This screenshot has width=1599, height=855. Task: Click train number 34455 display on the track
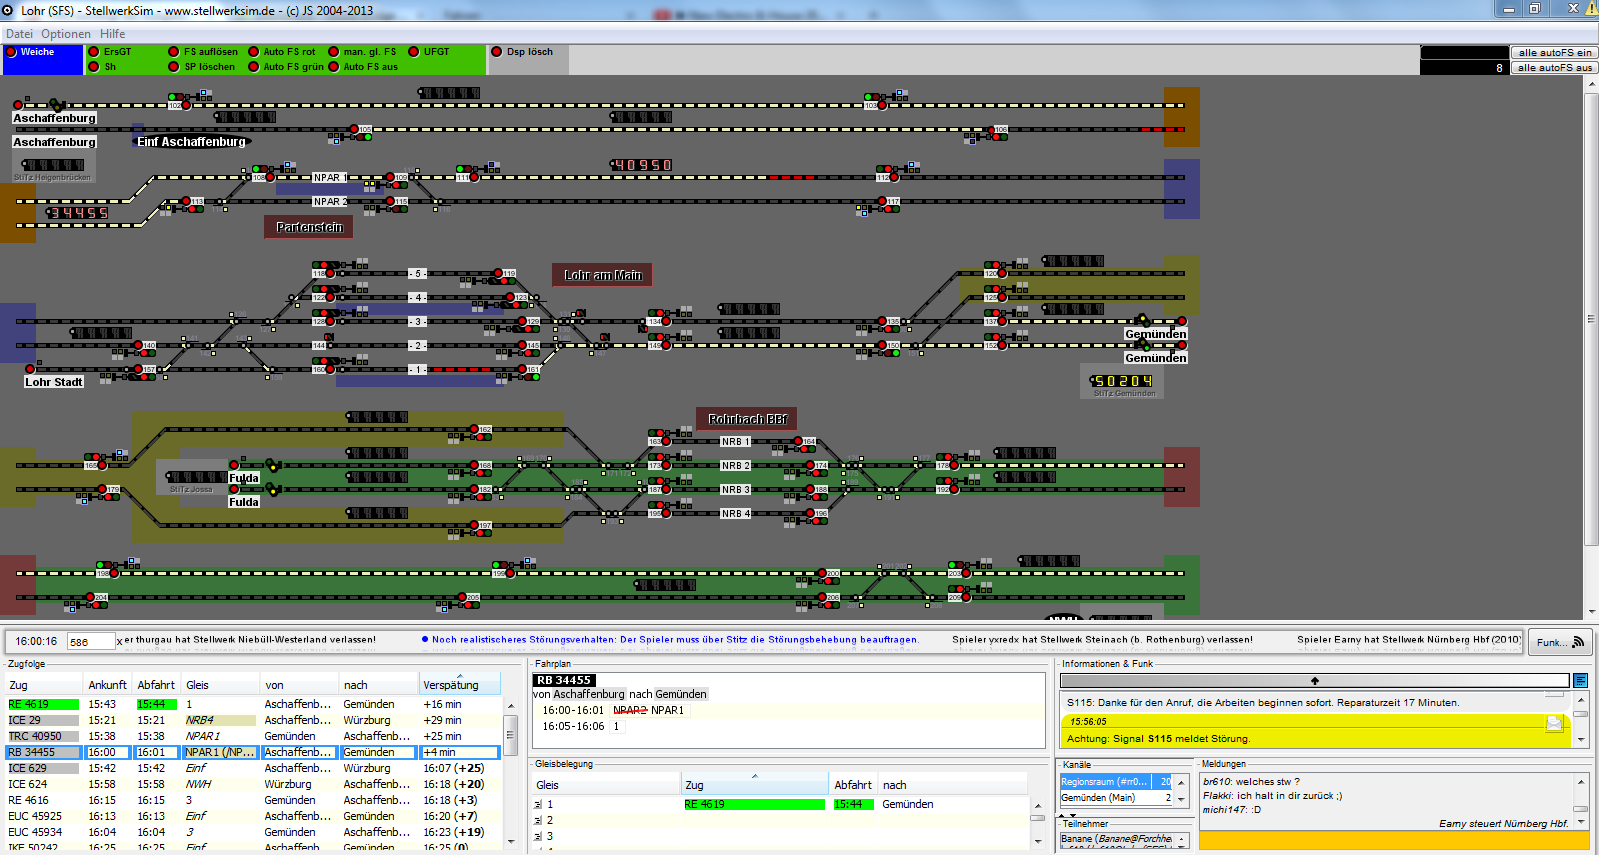(x=78, y=213)
